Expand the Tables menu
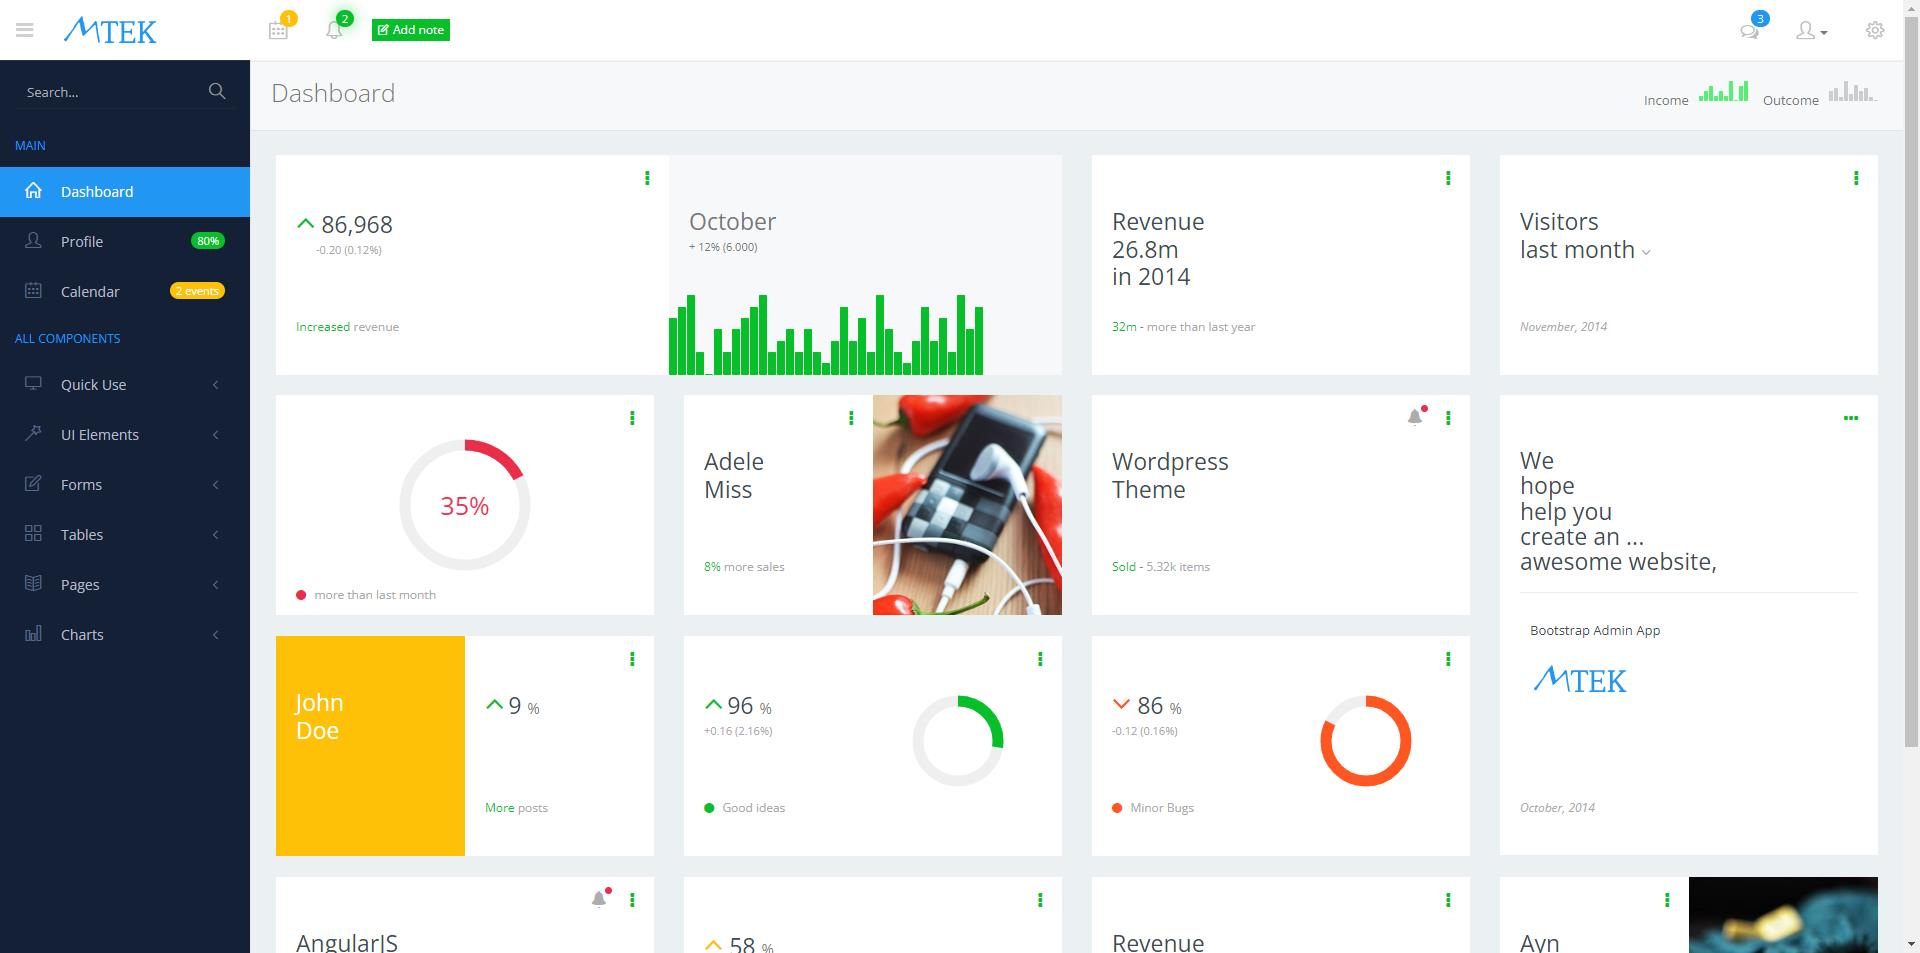Image resolution: width=1920 pixels, height=953 pixels. point(125,535)
